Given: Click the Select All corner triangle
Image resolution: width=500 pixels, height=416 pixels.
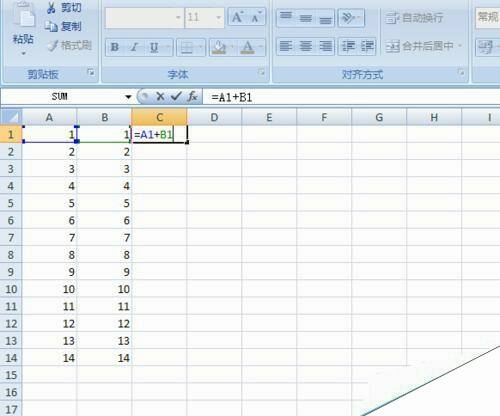Looking at the screenshot, I should [11, 117].
